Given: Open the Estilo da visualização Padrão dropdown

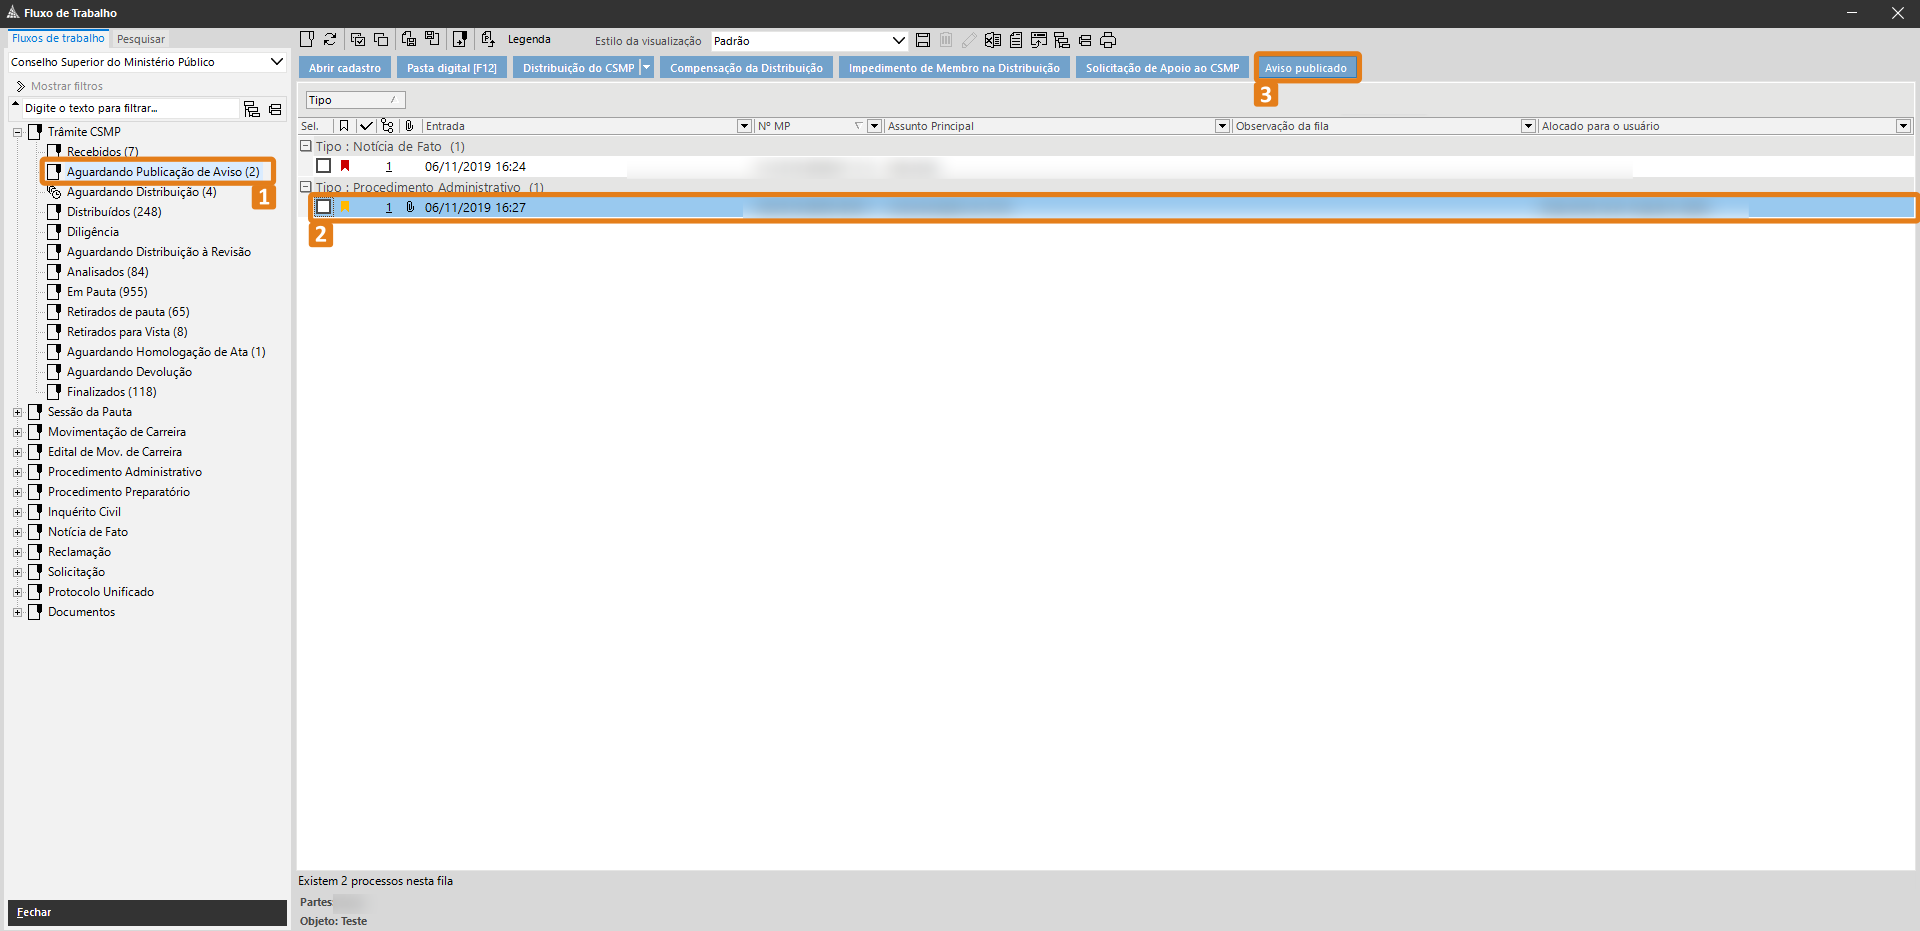Looking at the screenshot, I should (899, 41).
